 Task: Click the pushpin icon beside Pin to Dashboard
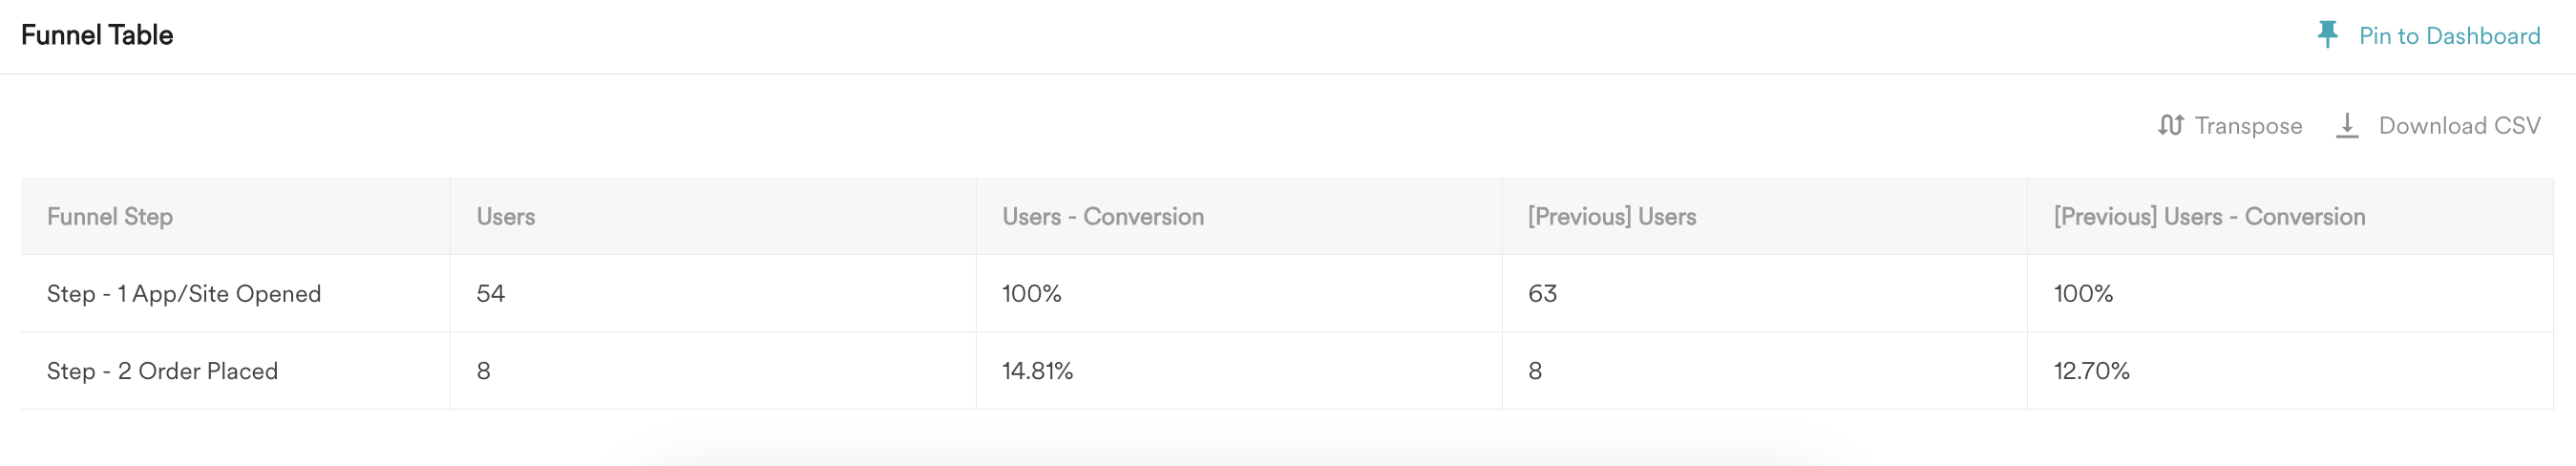coord(2328,35)
